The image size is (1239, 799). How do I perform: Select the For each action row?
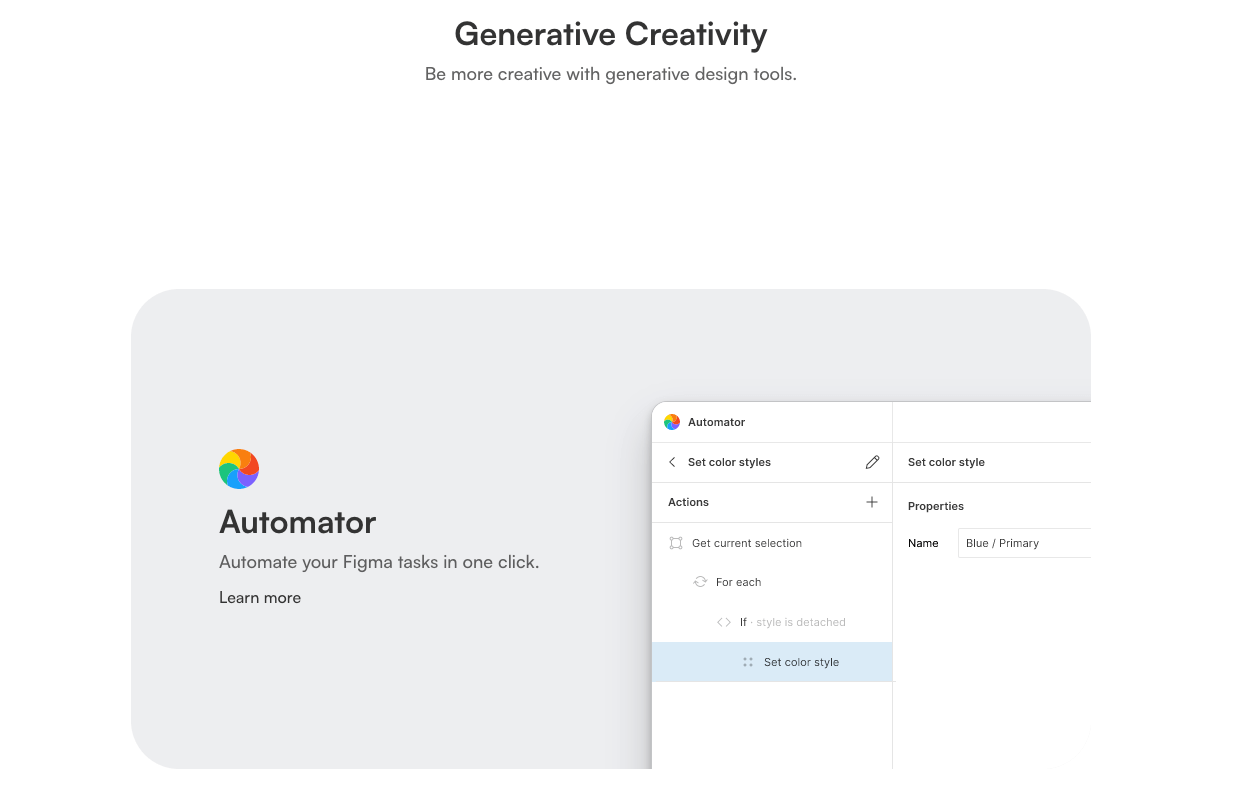tap(772, 582)
